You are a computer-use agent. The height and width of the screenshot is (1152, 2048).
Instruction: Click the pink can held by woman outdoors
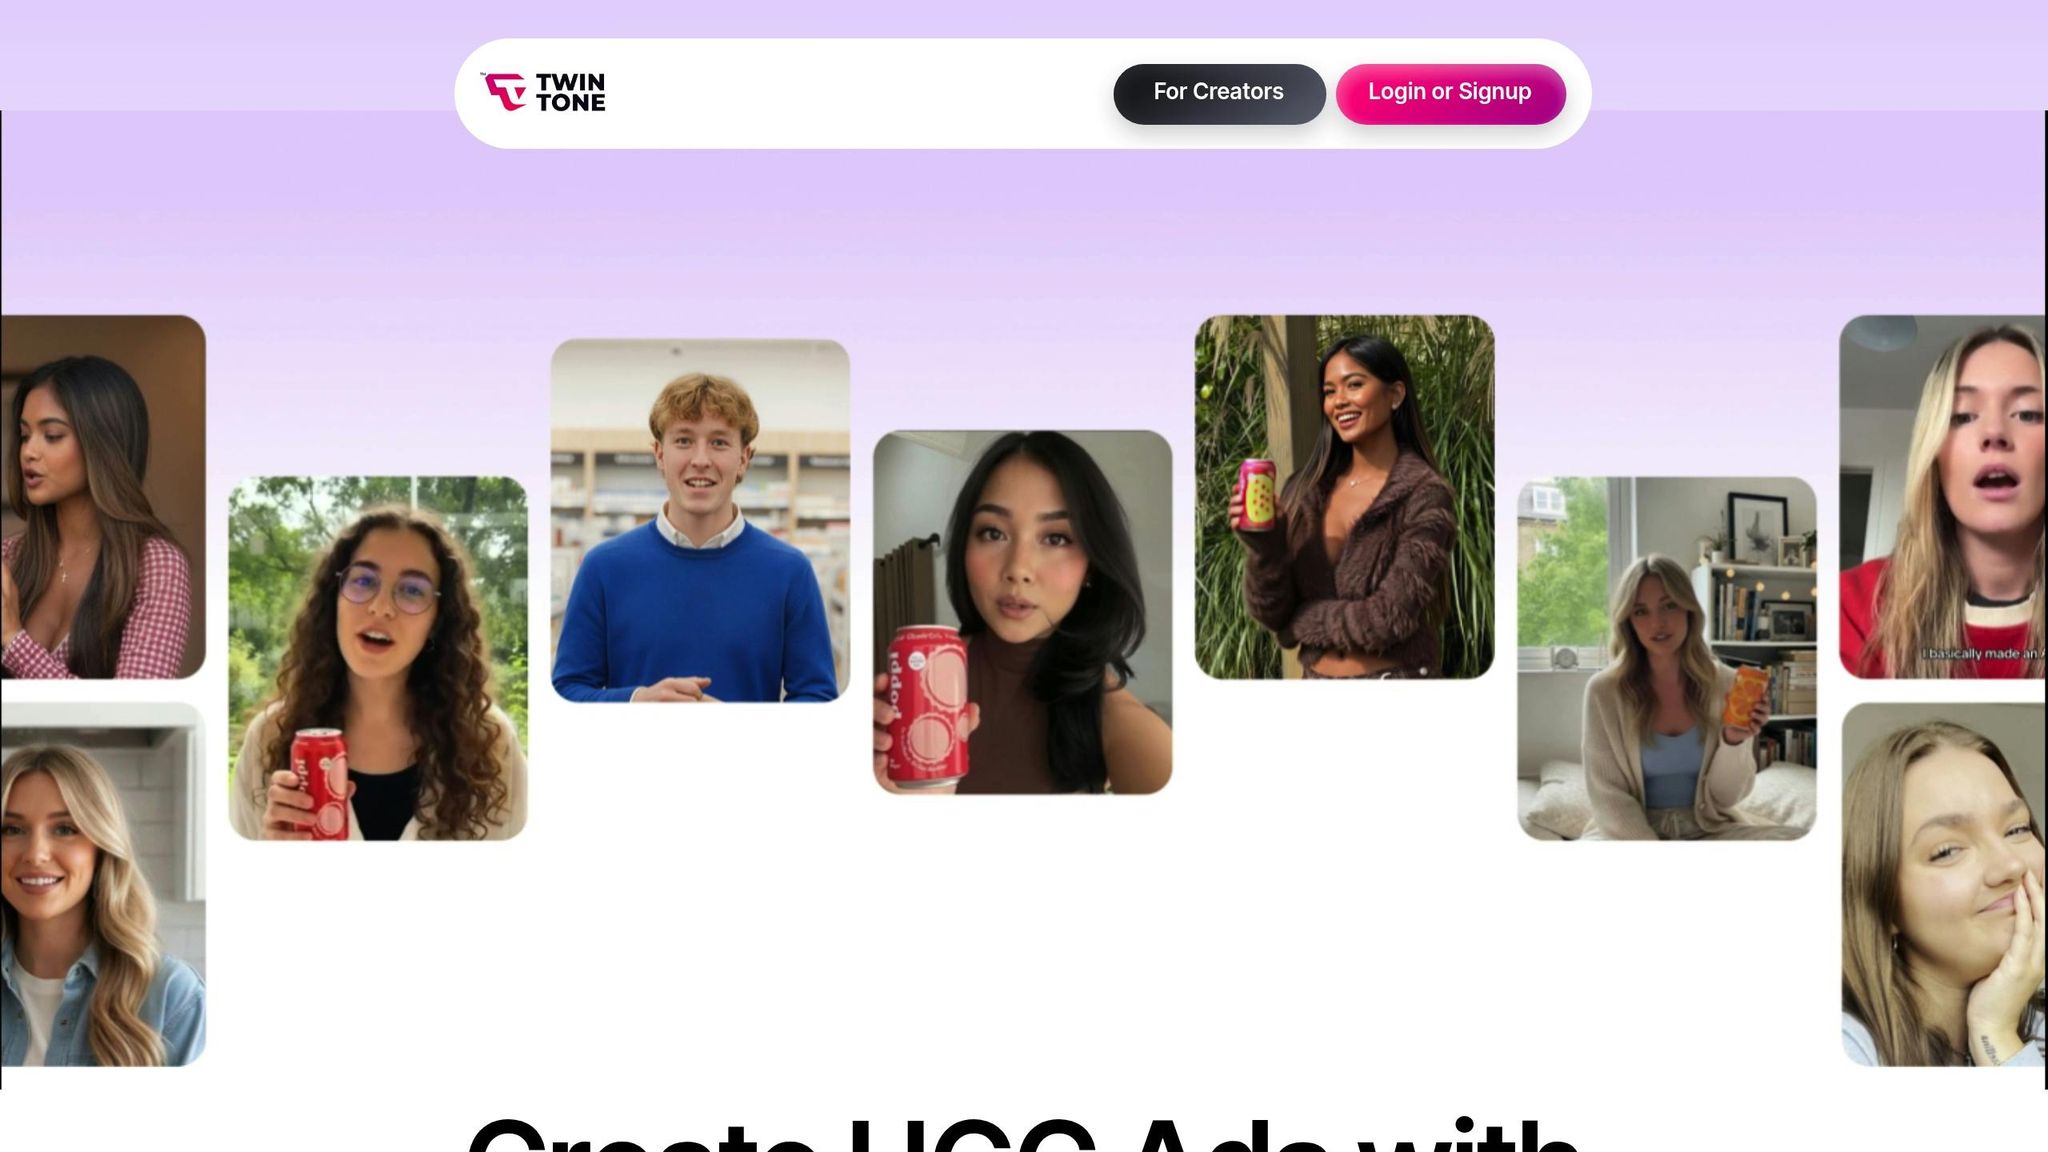coord(1258,494)
